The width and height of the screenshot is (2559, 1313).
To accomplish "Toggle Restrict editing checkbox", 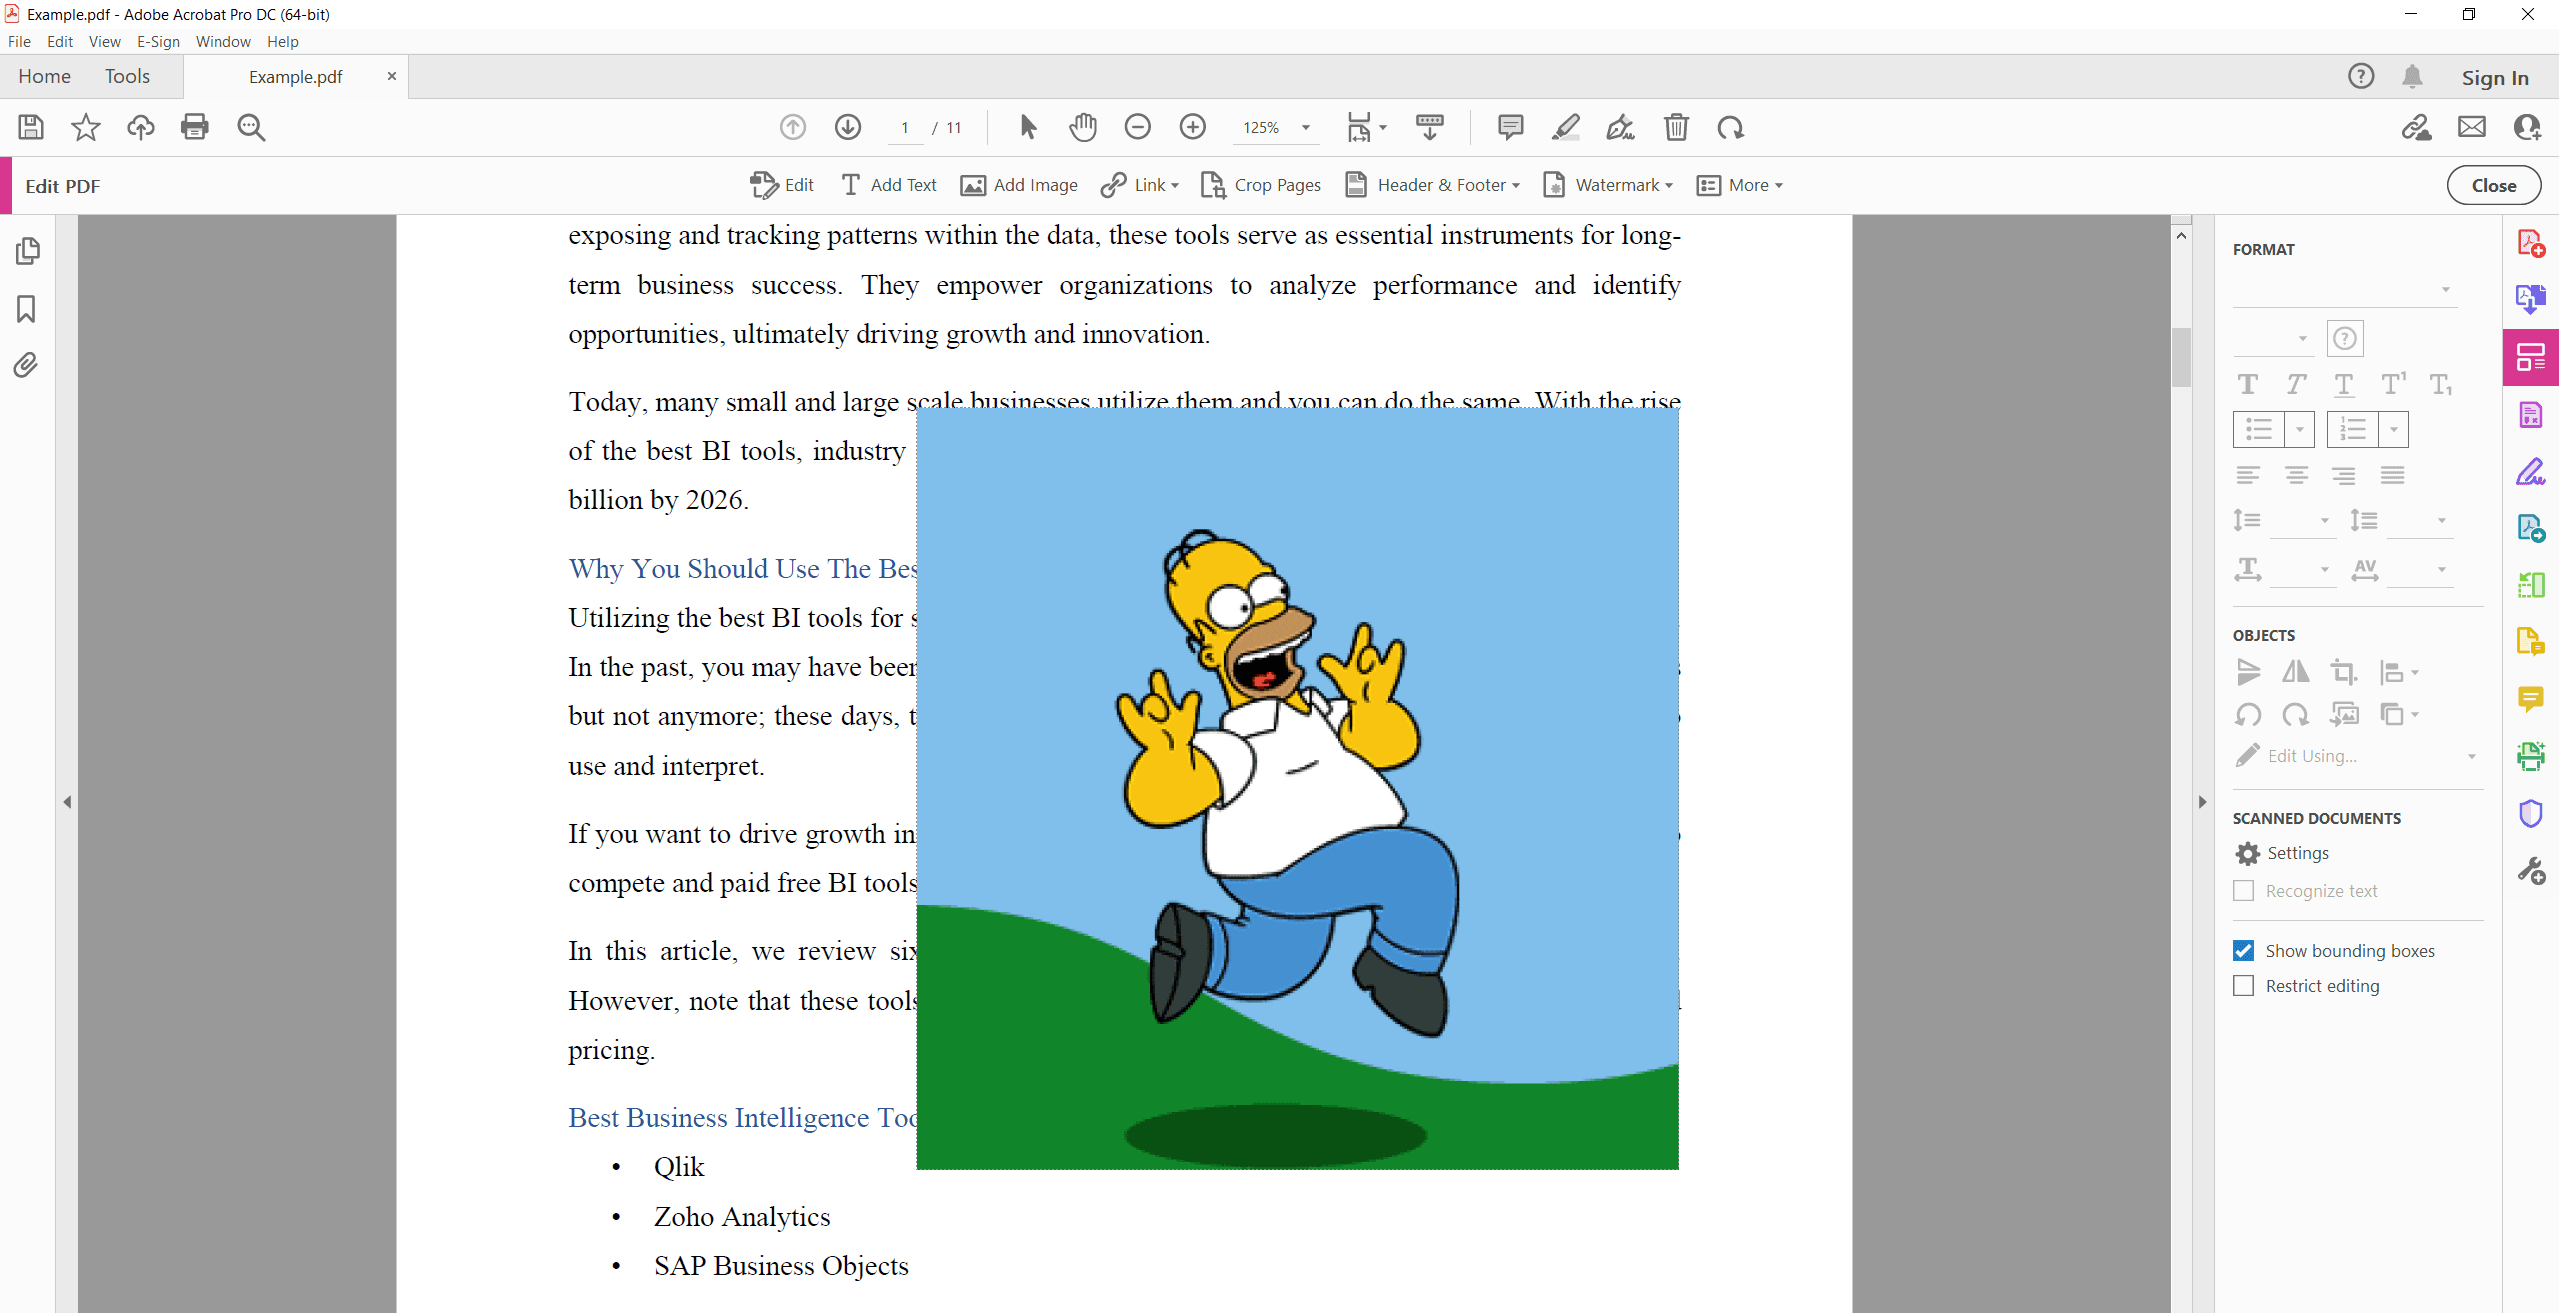I will tap(2242, 985).
